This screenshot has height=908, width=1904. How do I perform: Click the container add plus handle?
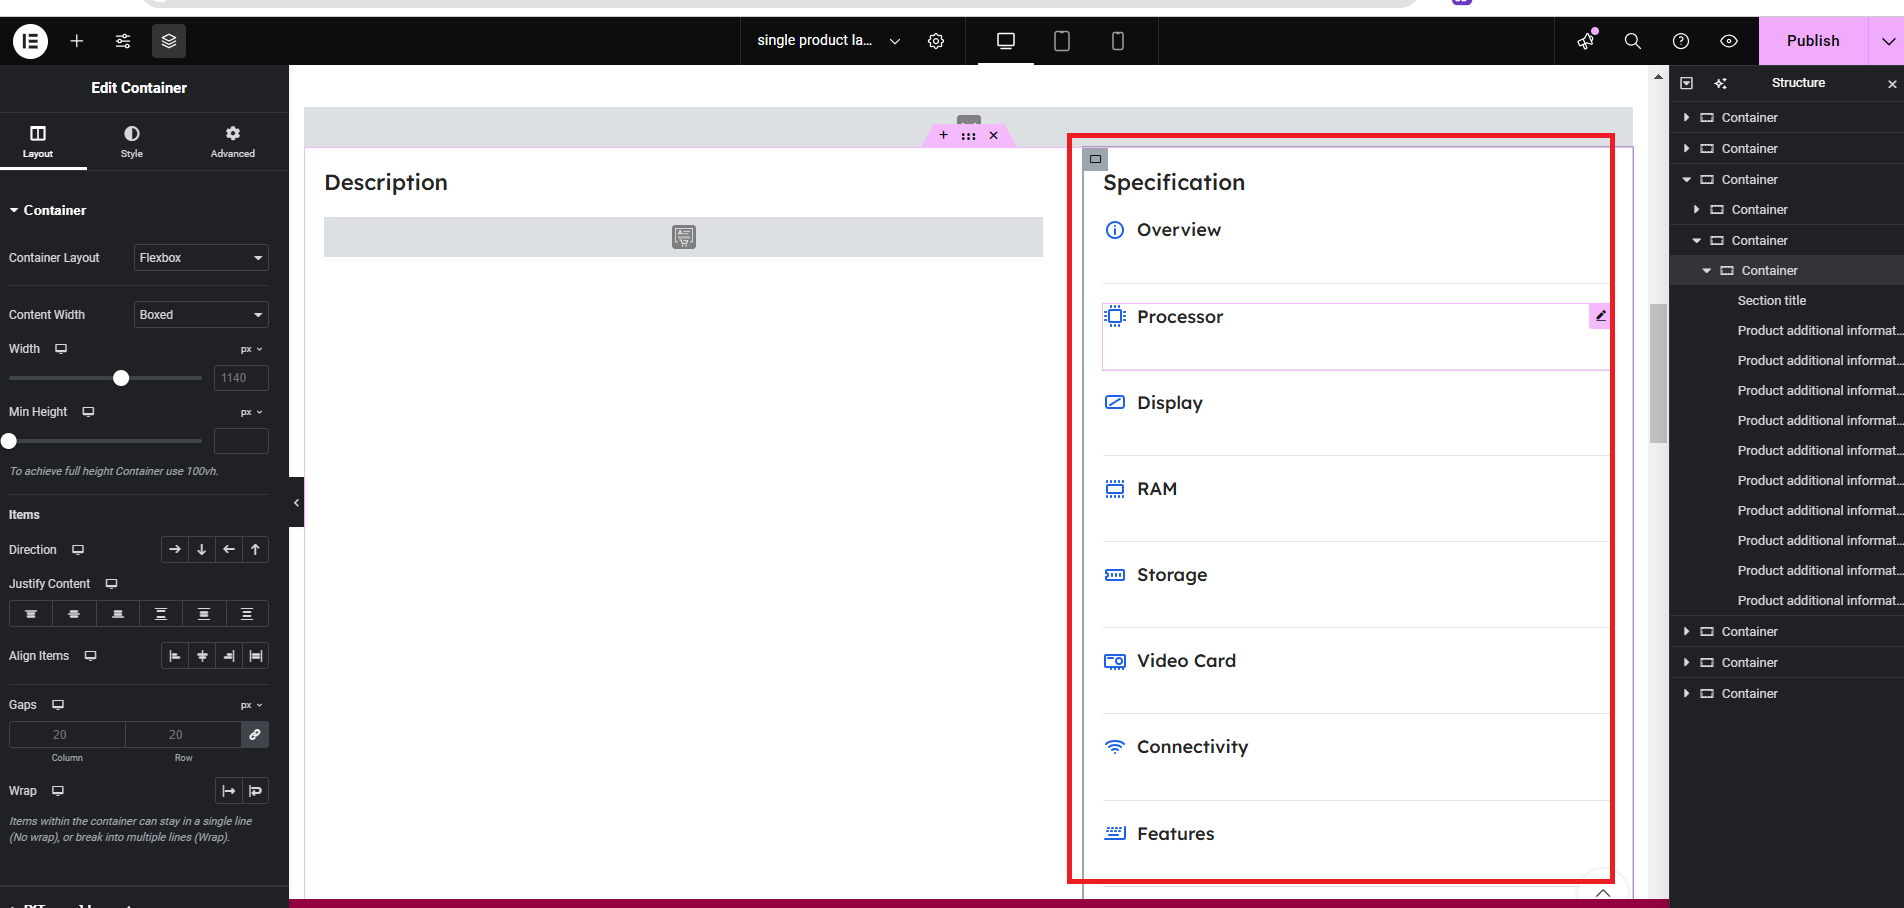coord(943,135)
